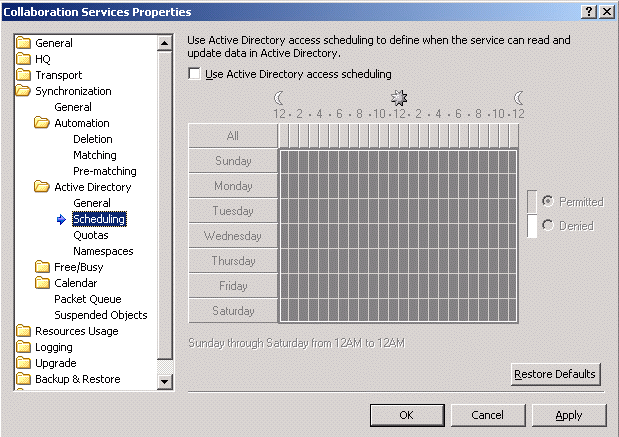Click the tree scrollbar down arrow
This screenshot has width=619, height=437.
click(165, 382)
